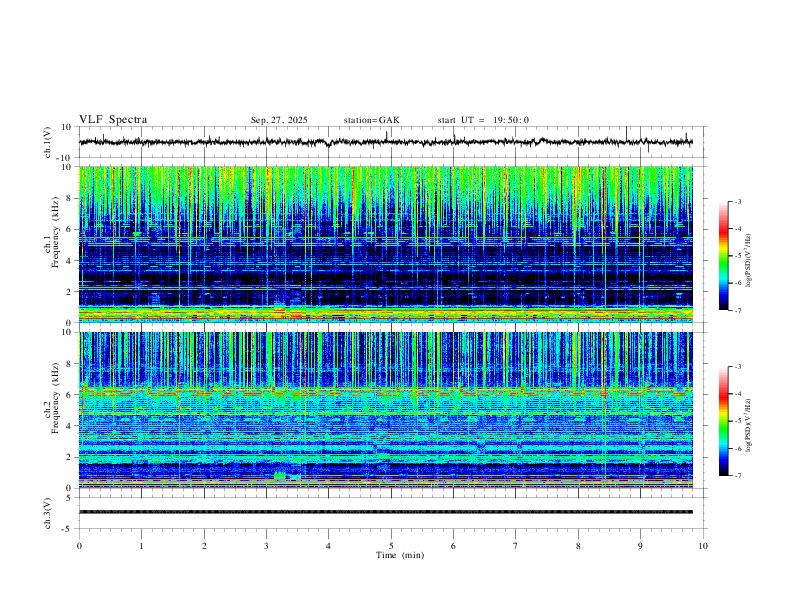Click the ch.3 voltage trace bar
Image resolution: width=792 pixels, height=612 pixels.
[x=386, y=512]
